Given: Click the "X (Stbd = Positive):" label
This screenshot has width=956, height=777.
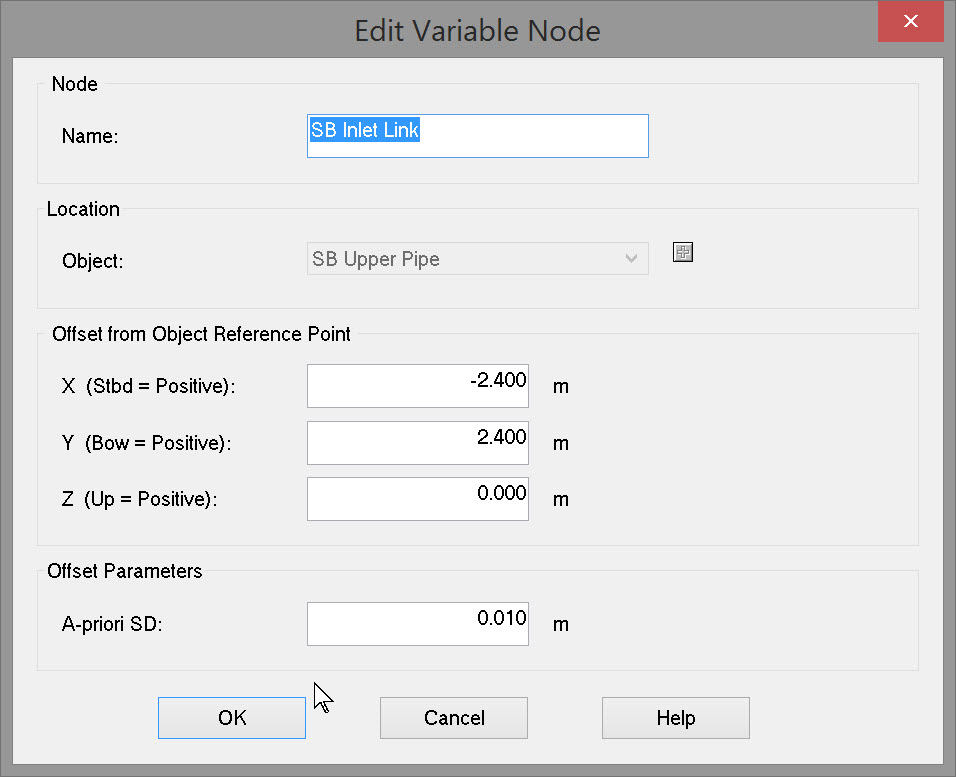Looking at the screenshot, I should (x=149, y=386).
